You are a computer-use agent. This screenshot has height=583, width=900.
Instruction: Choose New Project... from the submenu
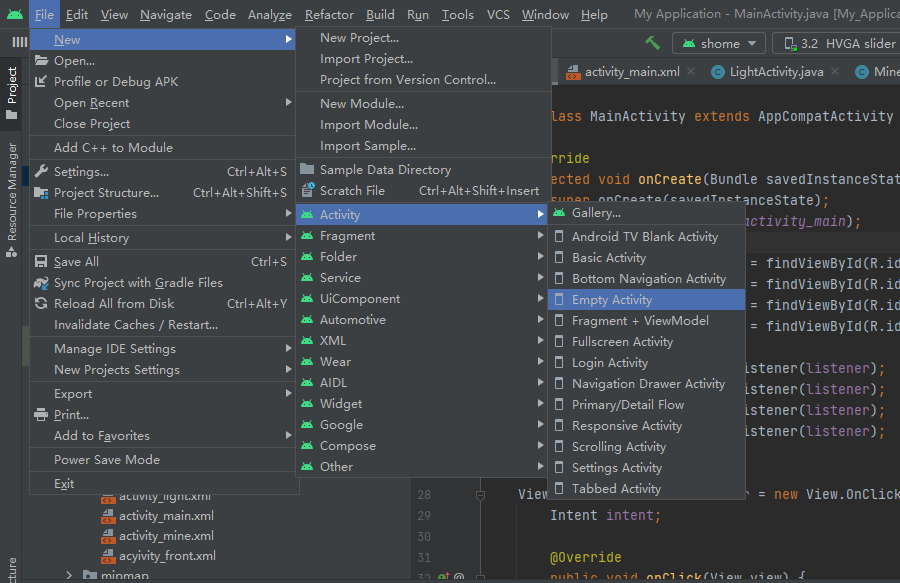coord(359,37)
